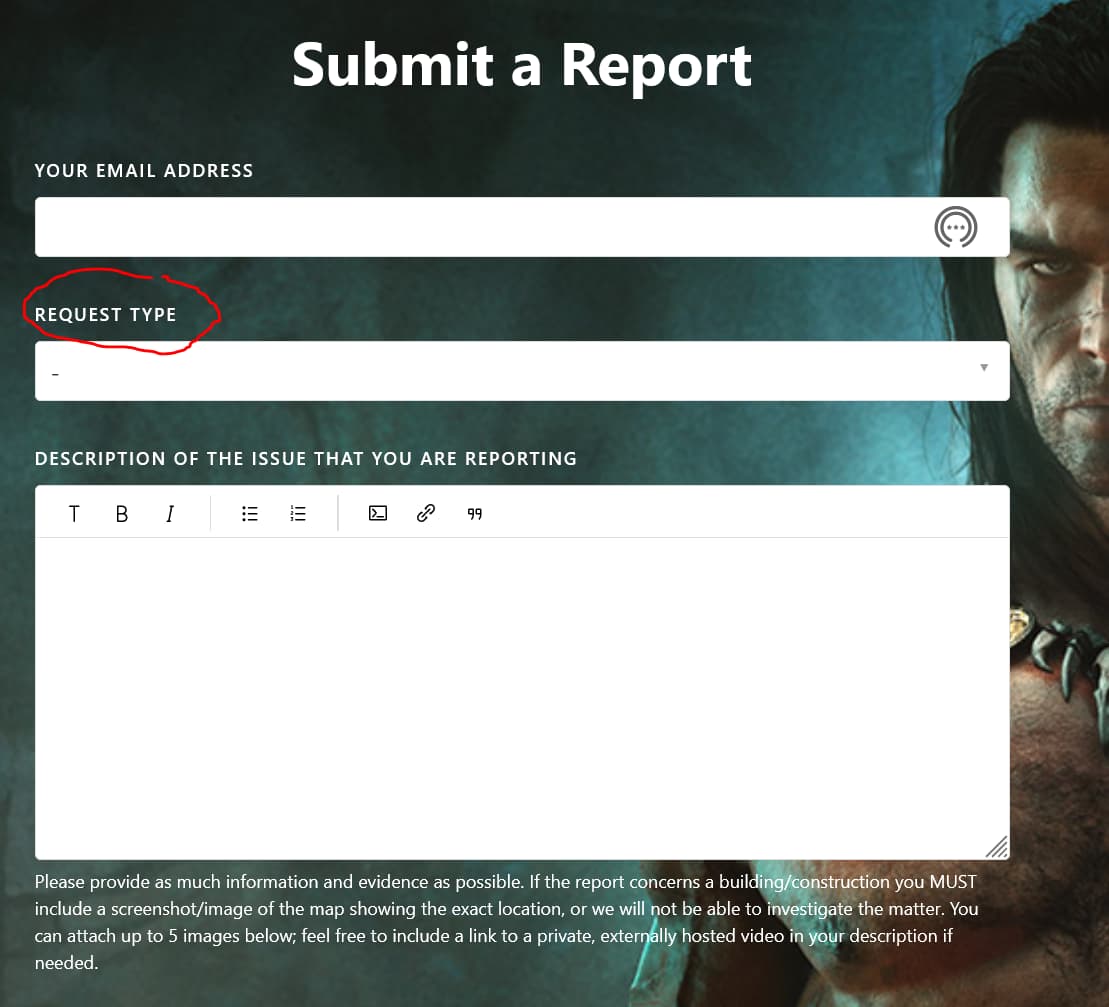Click the 'Request Type' label

(x=105, y=315)
